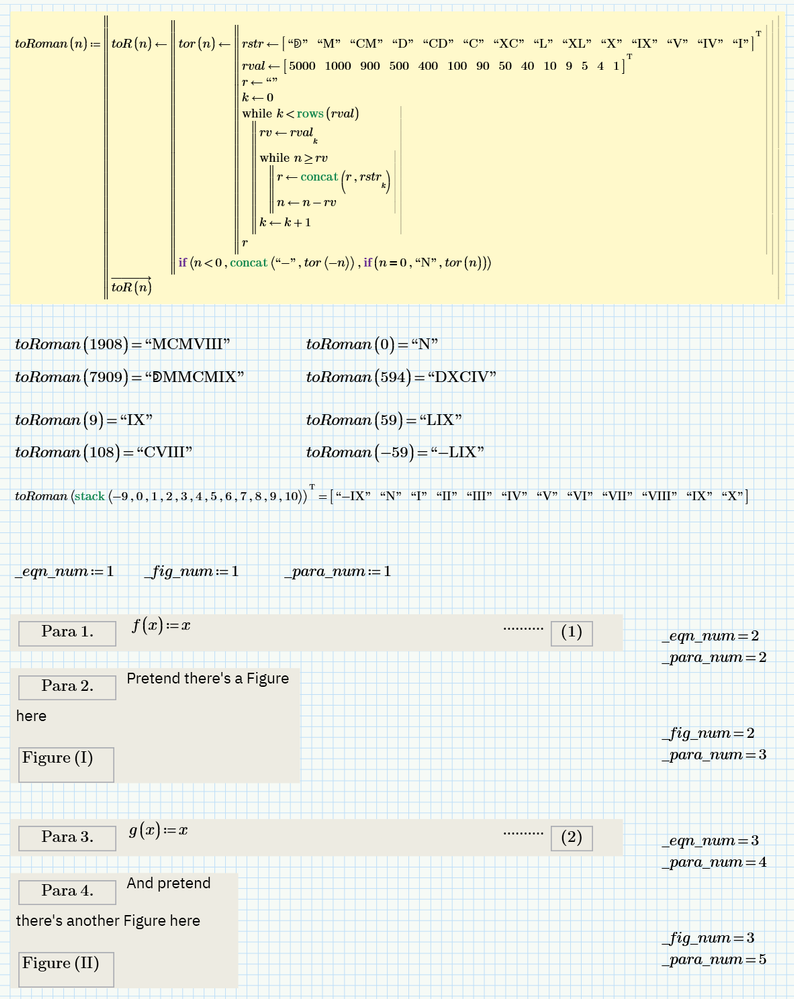Click the "Pretend there's a Figure" text
This screenshot has height=999, width=794.
coord(207,679)
